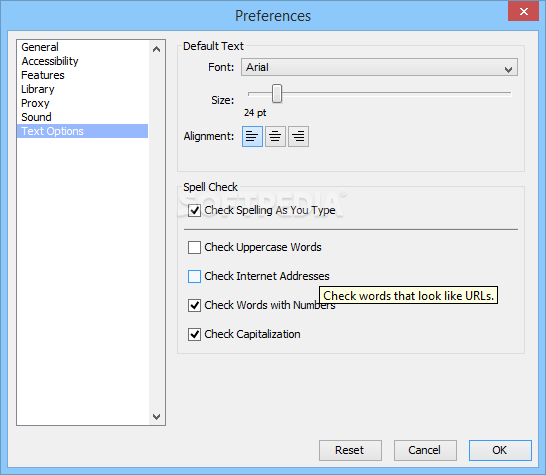This screenshot has height=475, width=546.
Task: Uncheck Check Capitalization option
Action: 194,334
